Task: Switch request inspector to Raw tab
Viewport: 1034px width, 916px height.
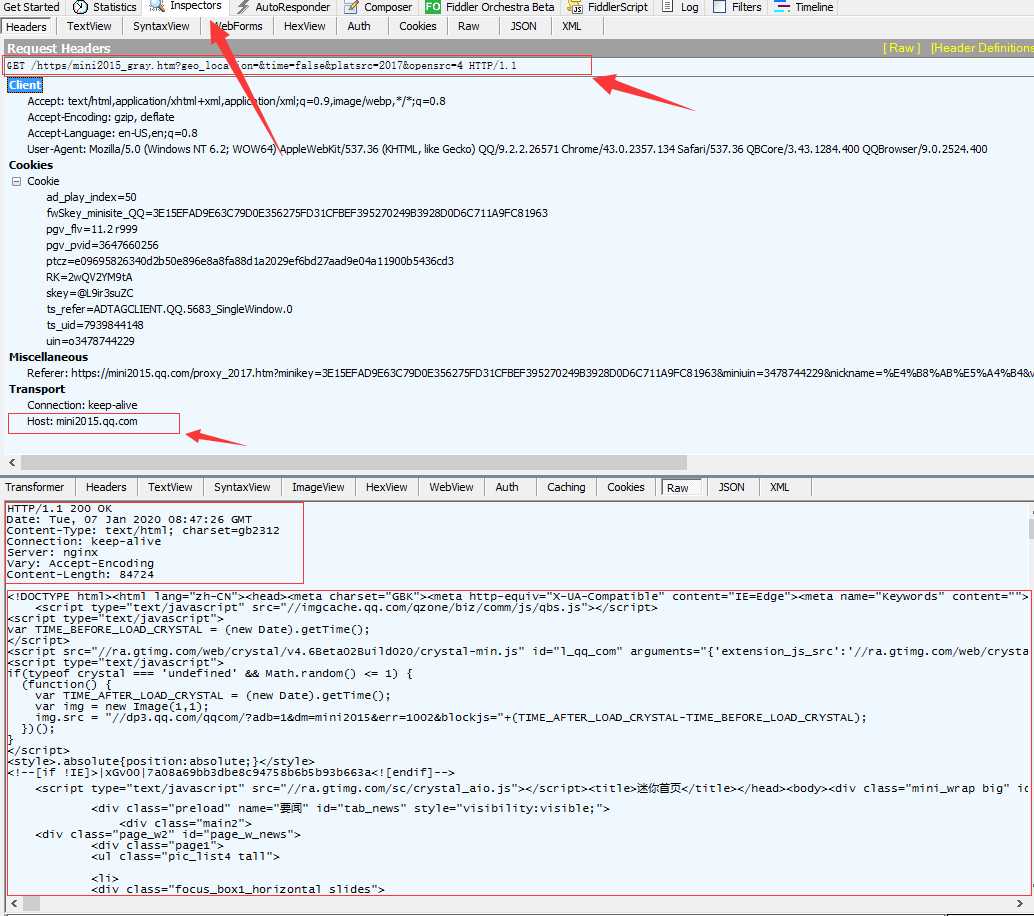Action: point(468,26)
